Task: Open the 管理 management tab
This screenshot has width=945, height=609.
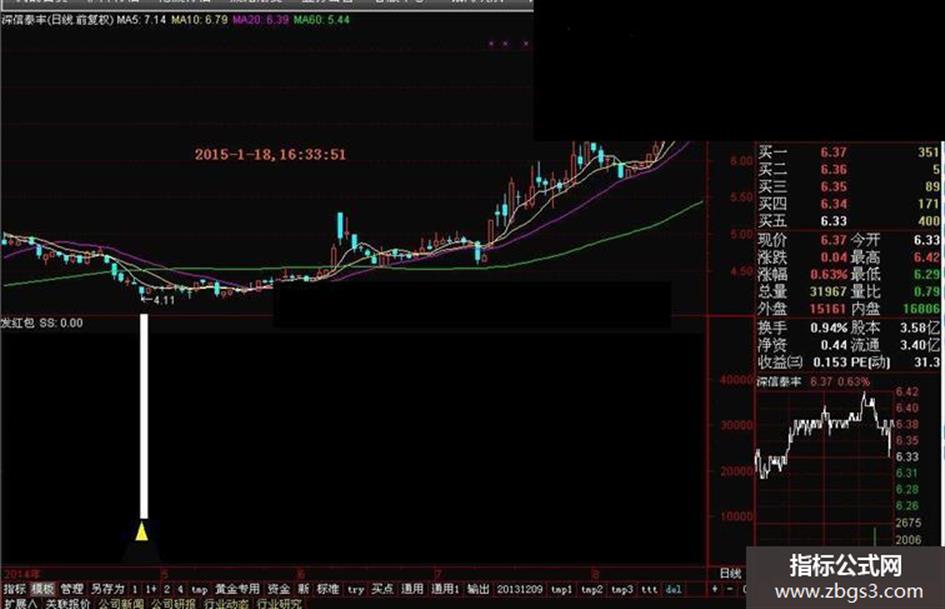Action: 72,589
